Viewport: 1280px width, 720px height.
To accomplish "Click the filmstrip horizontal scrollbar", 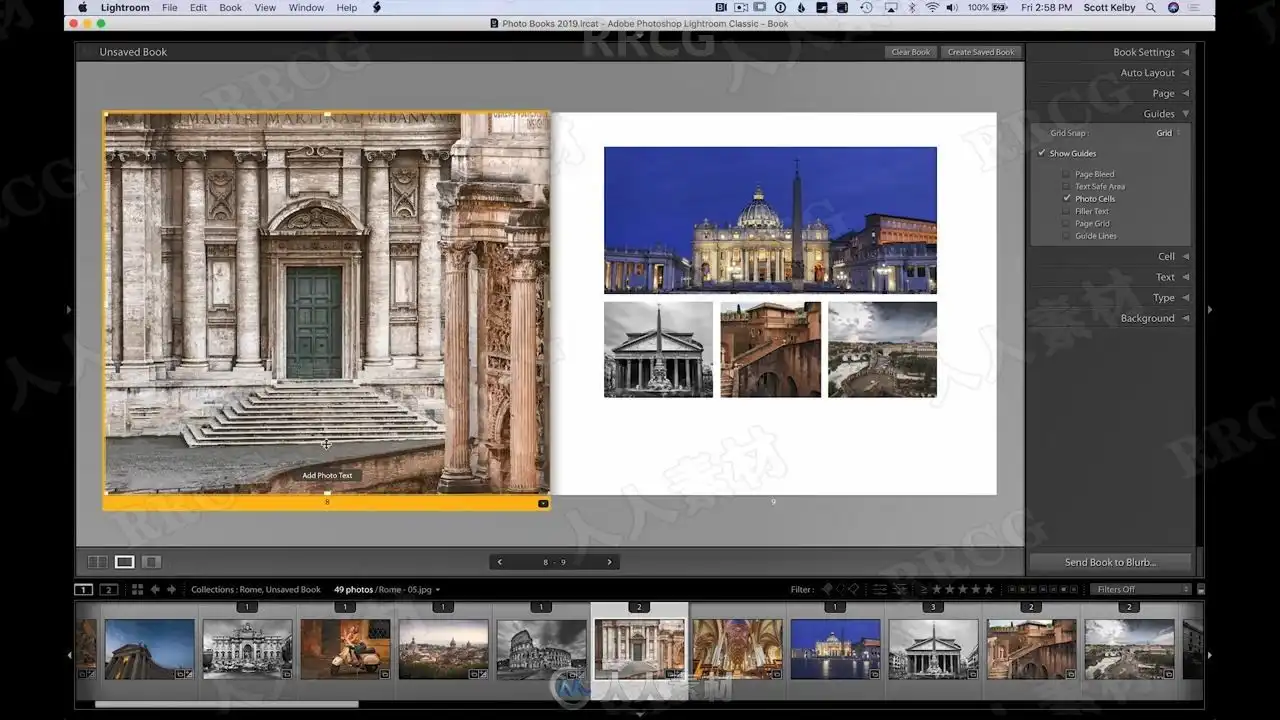I will [226, 704].
